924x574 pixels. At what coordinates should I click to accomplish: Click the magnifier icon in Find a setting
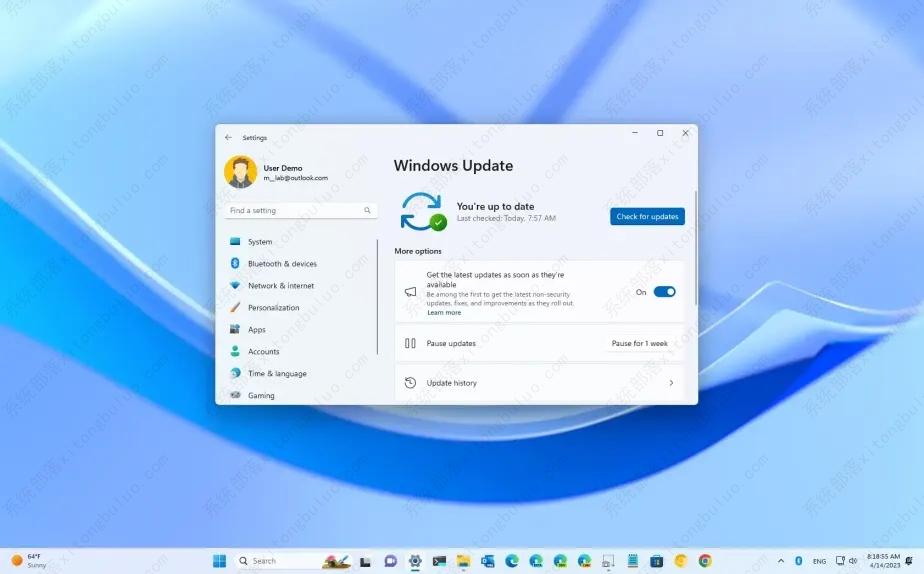click(x=367, y=210)
